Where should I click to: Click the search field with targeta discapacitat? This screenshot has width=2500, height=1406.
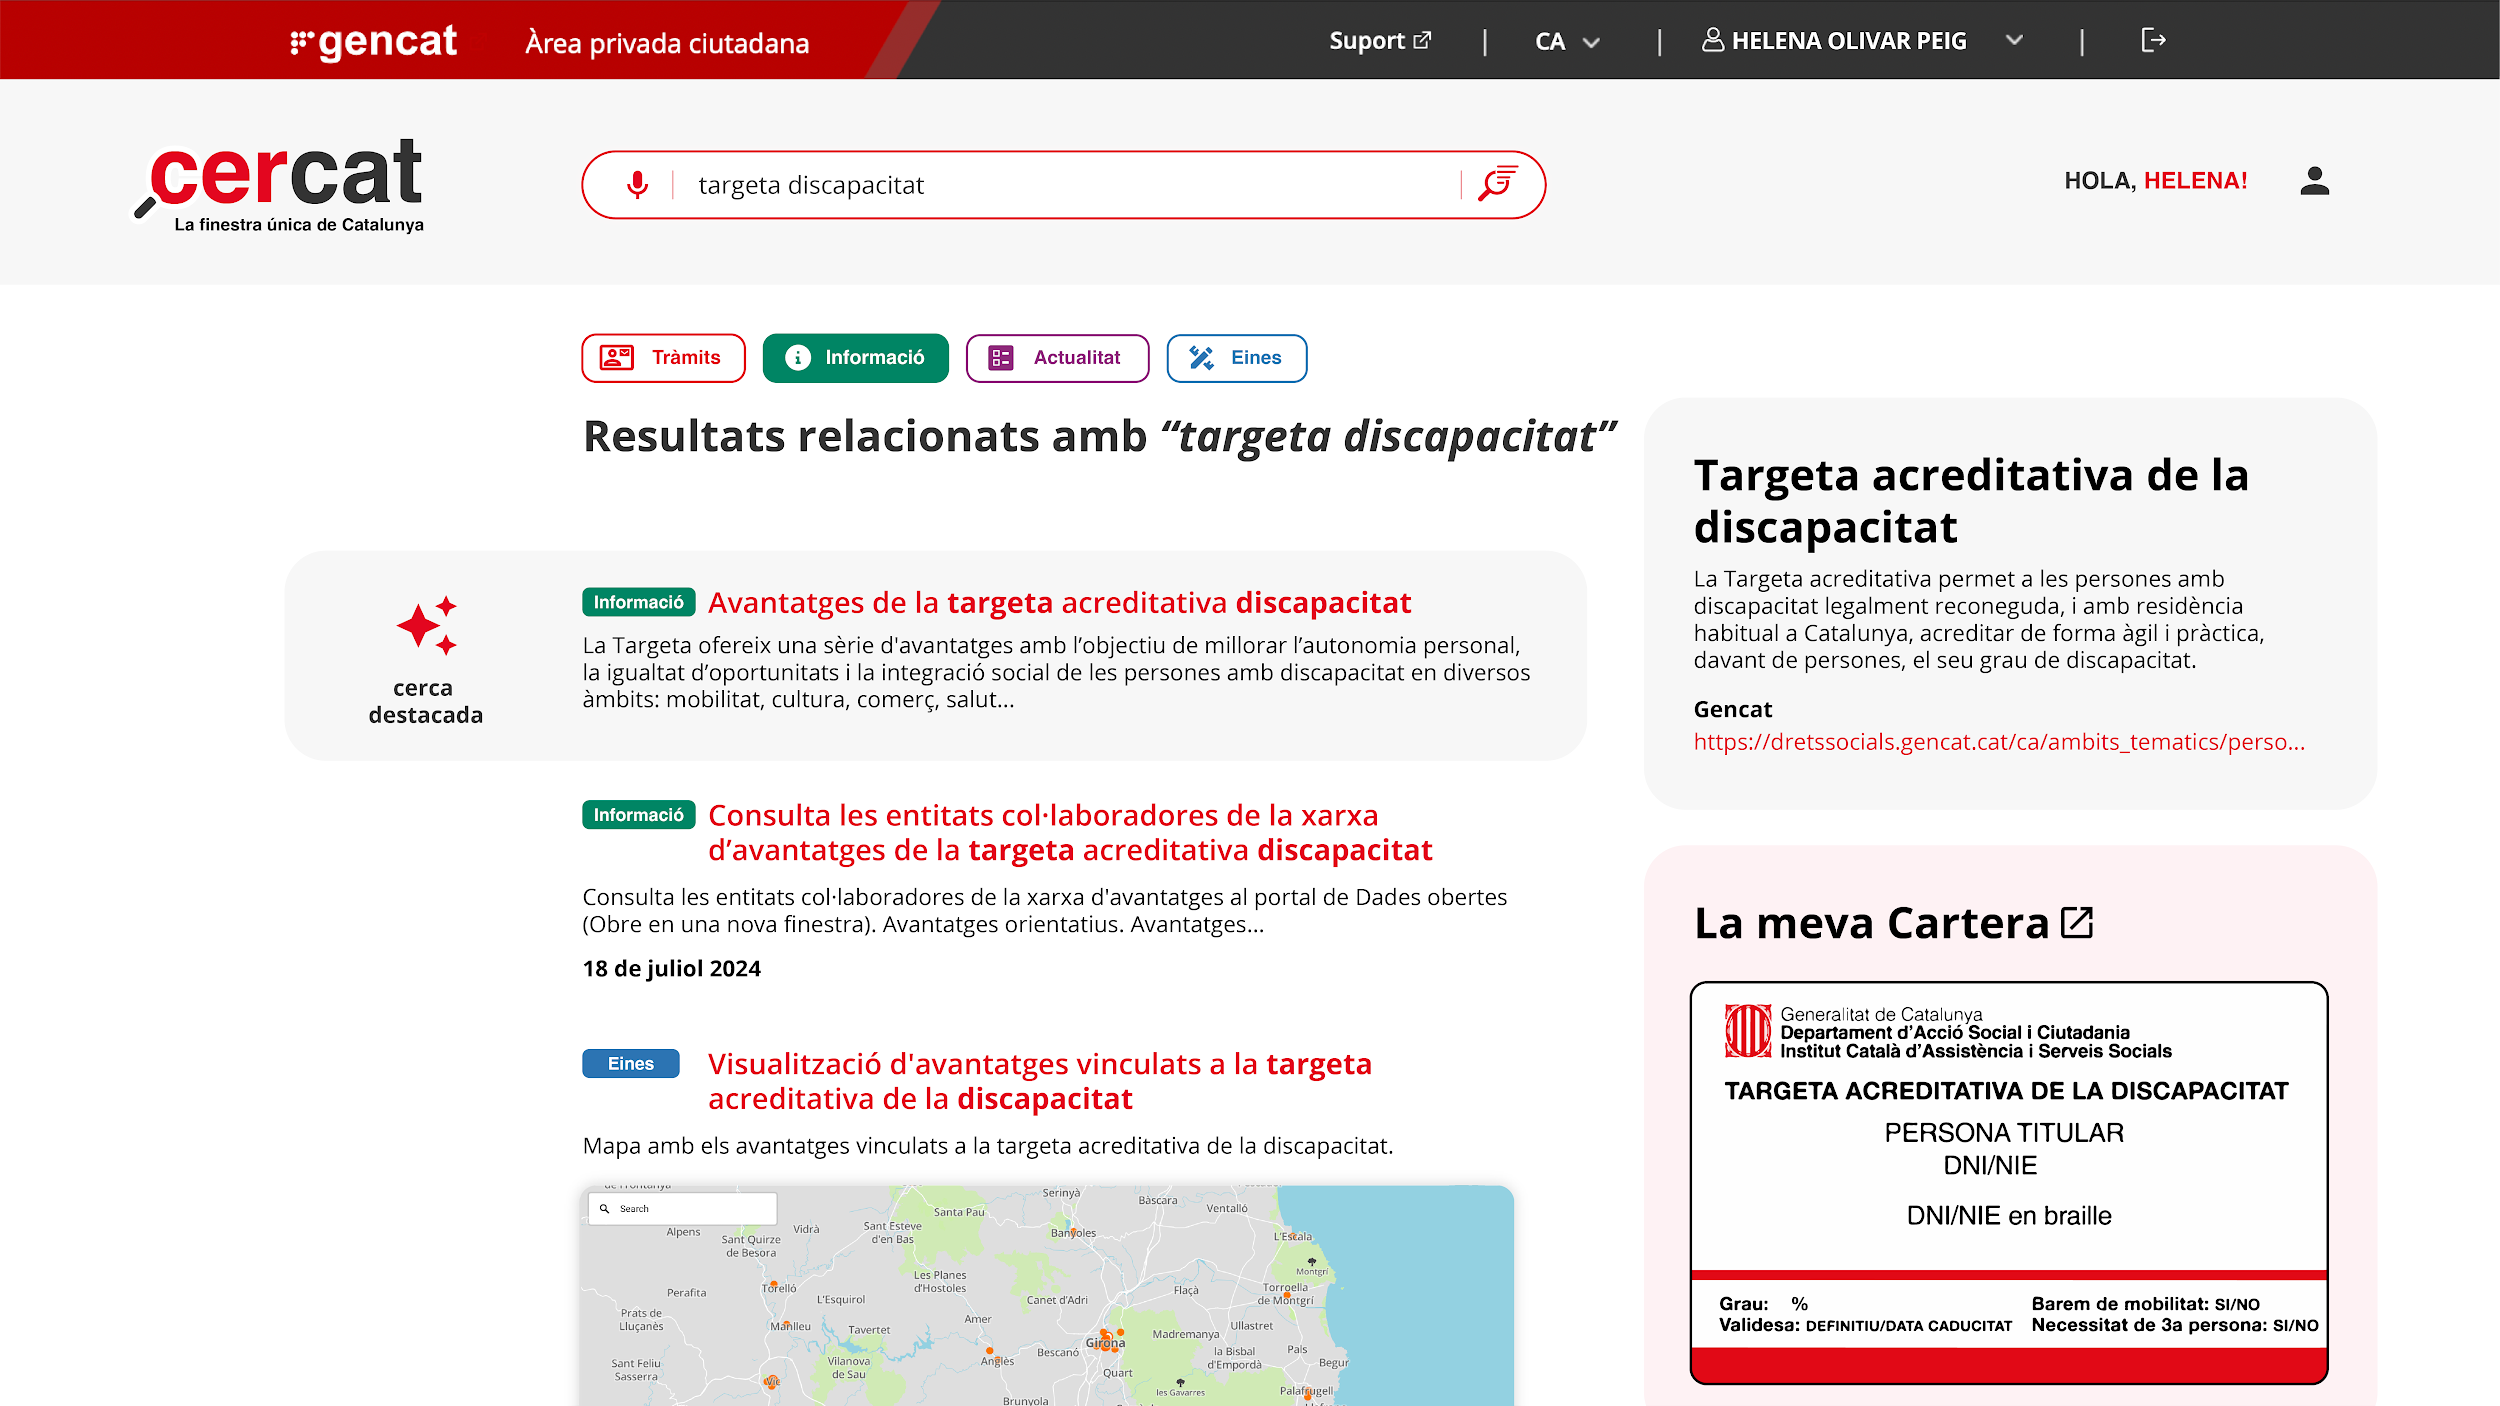click(x=1065, y=185)
